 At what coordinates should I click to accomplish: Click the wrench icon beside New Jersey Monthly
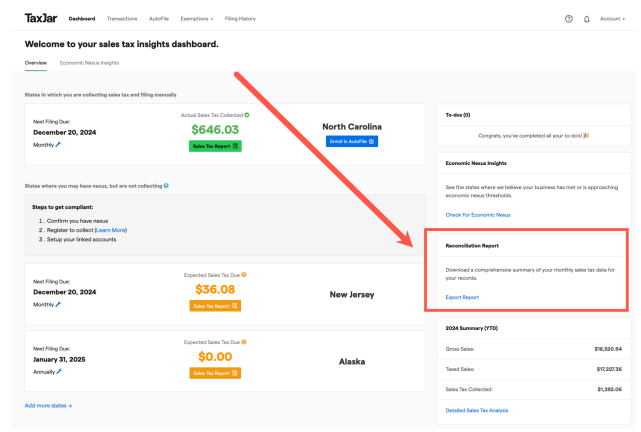pos(58,304)
